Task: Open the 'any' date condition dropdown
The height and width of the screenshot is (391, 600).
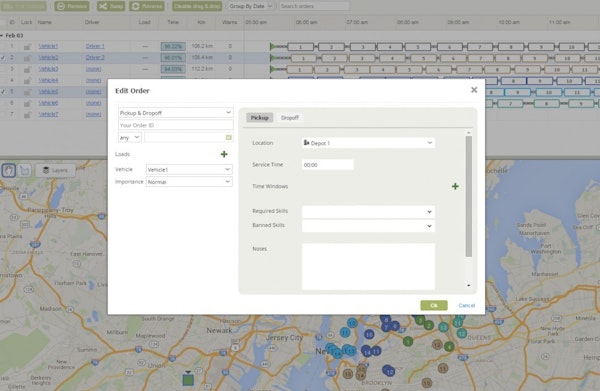Action: point(130,137)
